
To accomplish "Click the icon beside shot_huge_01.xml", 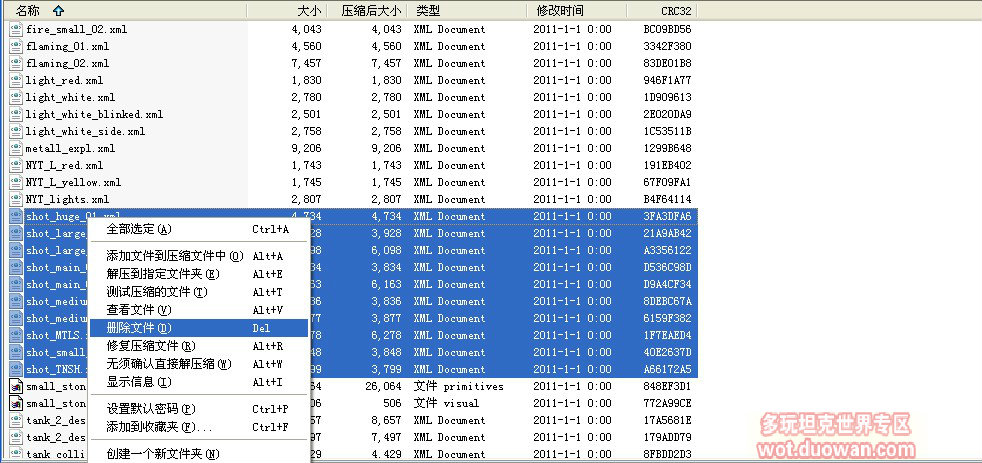I will pyautogui.click(x=16, y=216).
